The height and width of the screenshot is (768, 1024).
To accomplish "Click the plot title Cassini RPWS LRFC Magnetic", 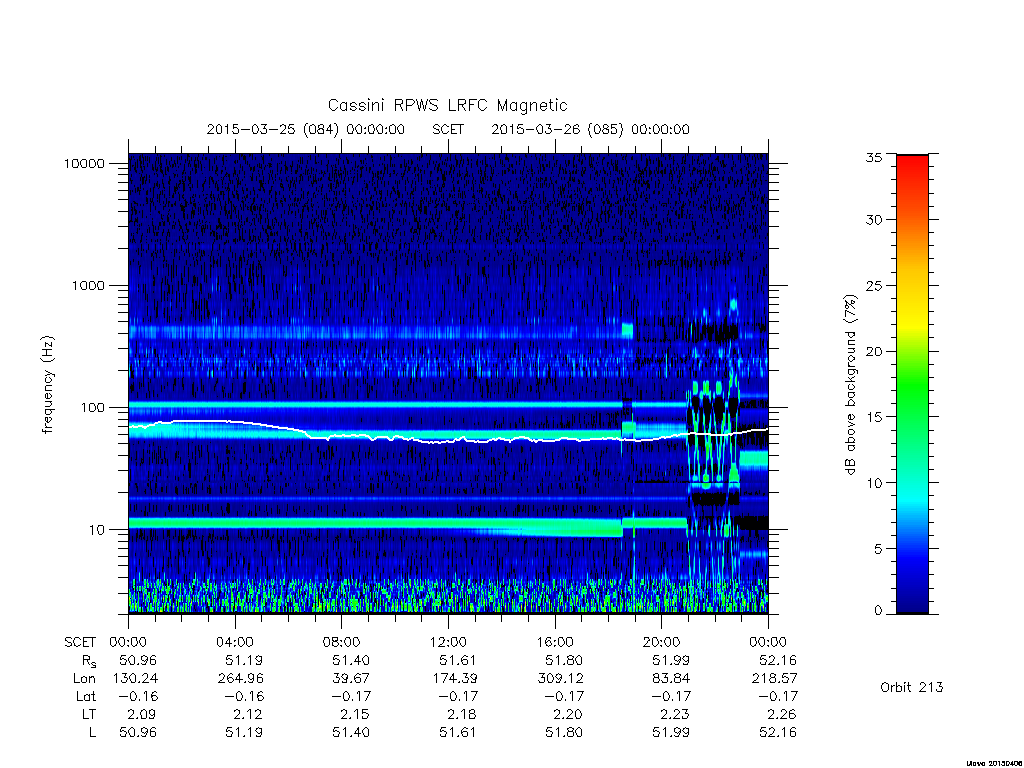I will (447, 105).
